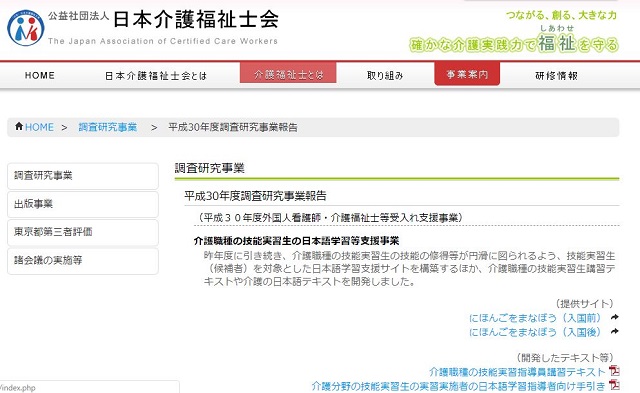Open the HOME navigation menu item
Viewport: 640px width, 393px height.
click(x=40, y=75)
